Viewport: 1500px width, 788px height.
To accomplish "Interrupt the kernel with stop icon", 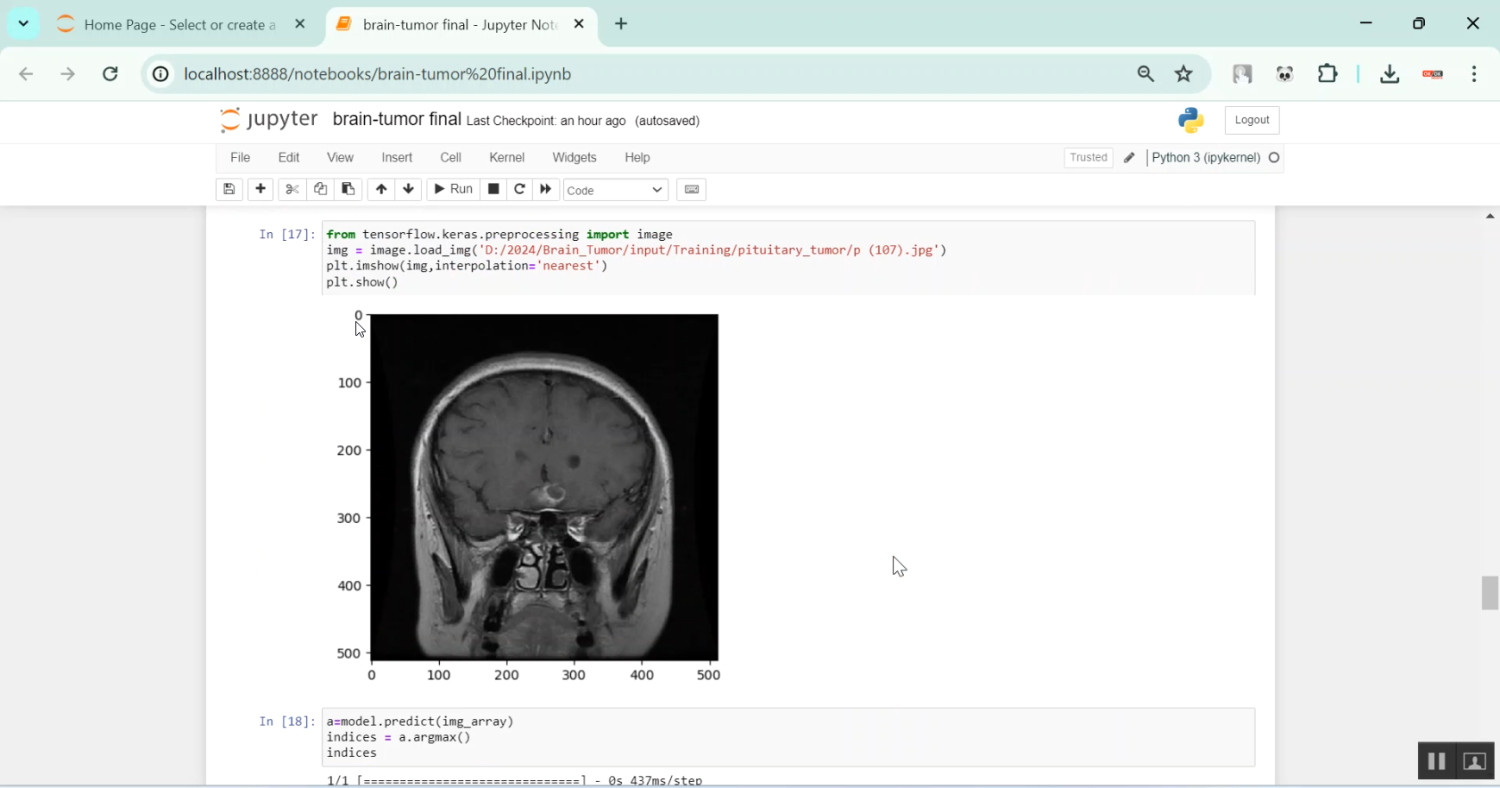I will 493,189.
